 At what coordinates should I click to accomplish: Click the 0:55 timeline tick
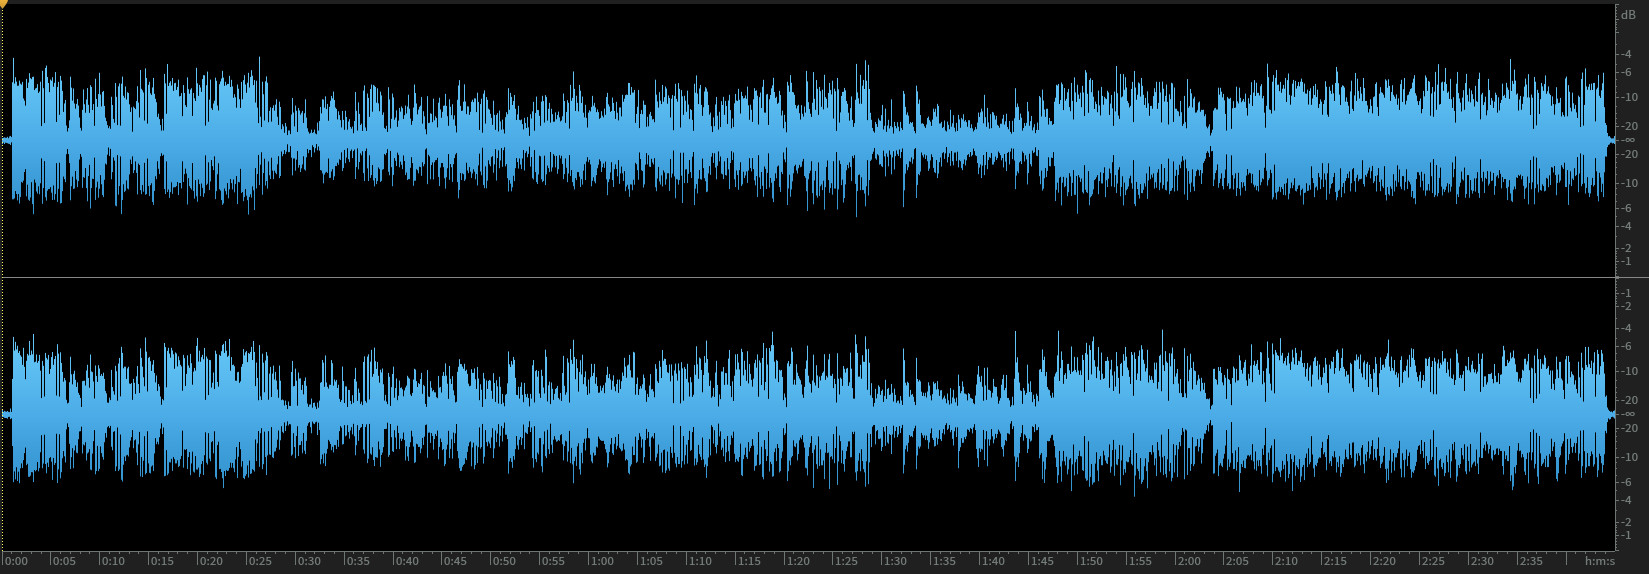click(554, 561)
